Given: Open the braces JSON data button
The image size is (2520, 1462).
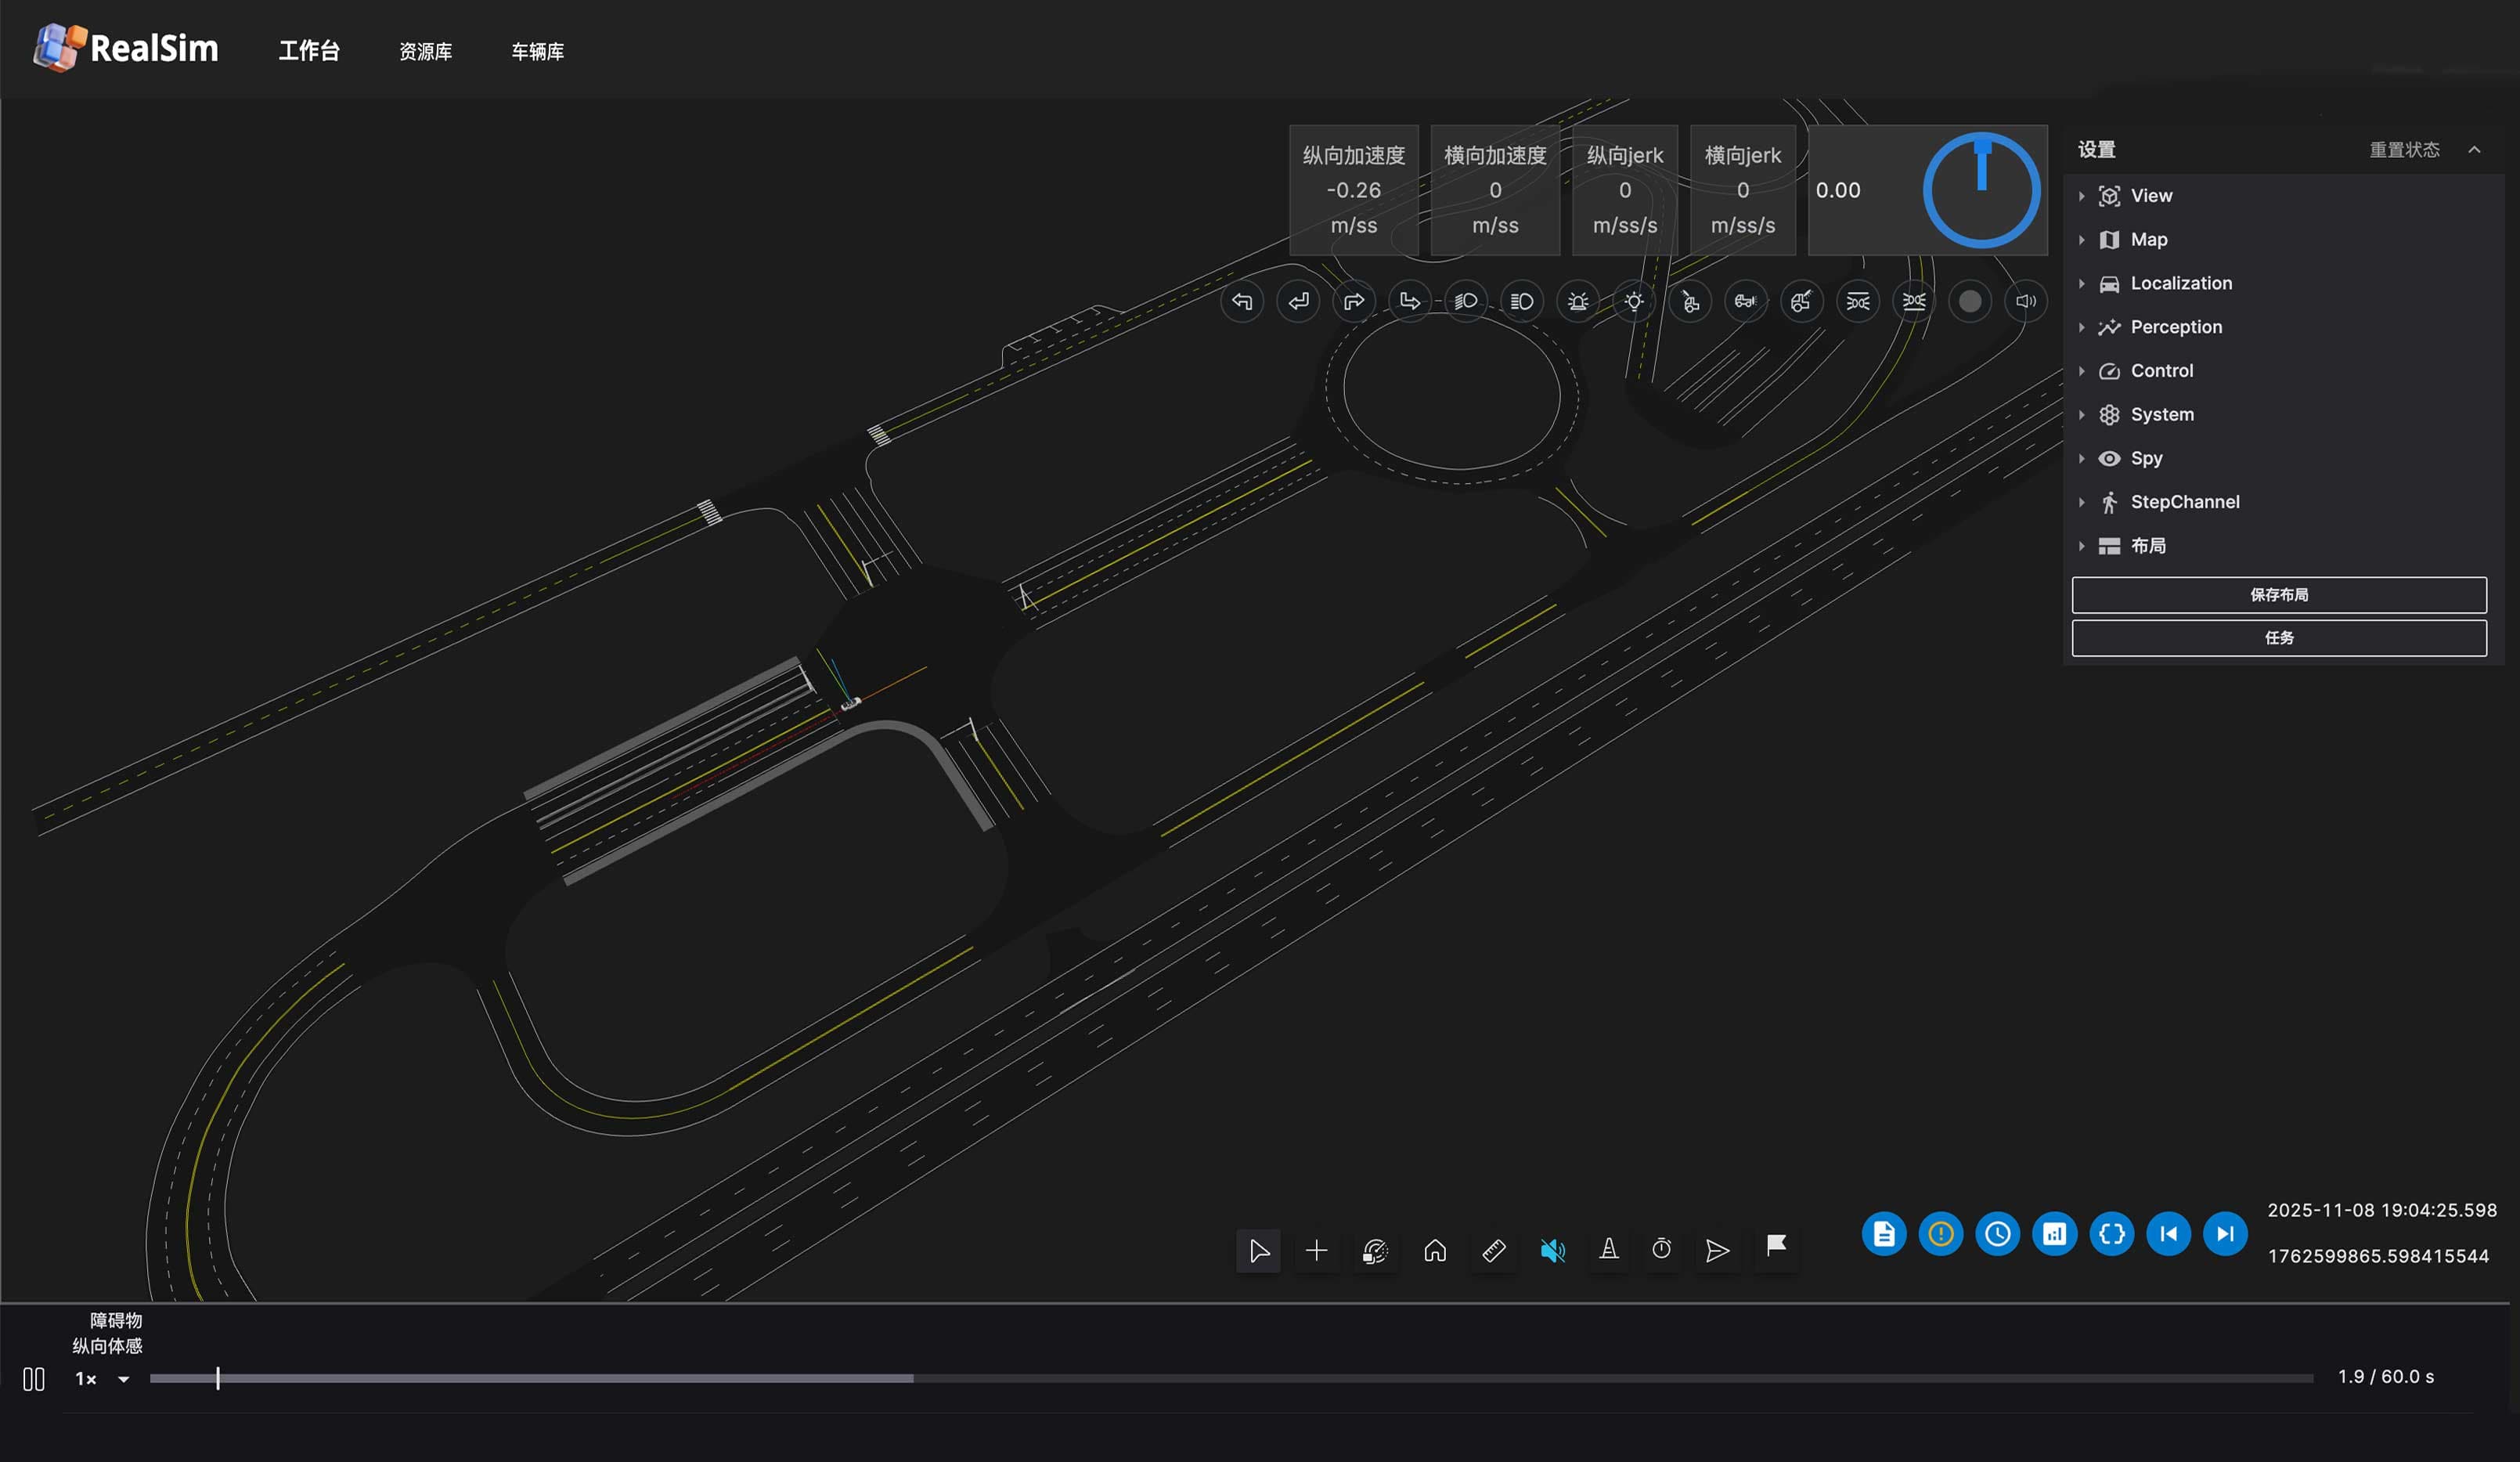Looking at the screenshot, I should [x=2111, y=1234].
